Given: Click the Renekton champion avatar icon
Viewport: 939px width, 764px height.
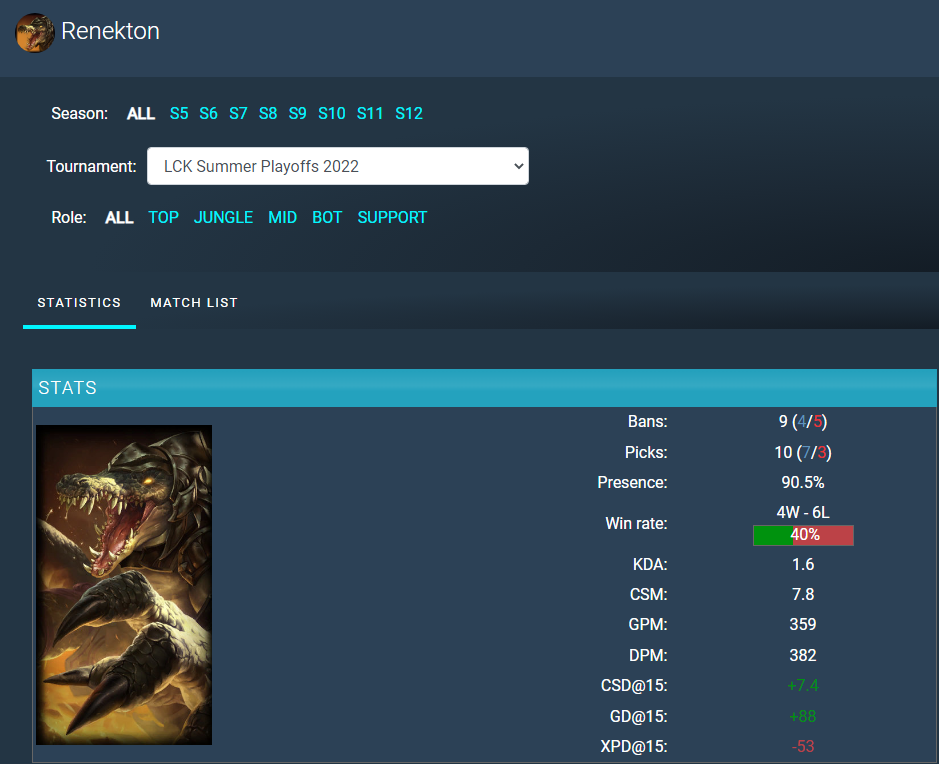Looking at the screenshot, I should [x=35, y=32].
